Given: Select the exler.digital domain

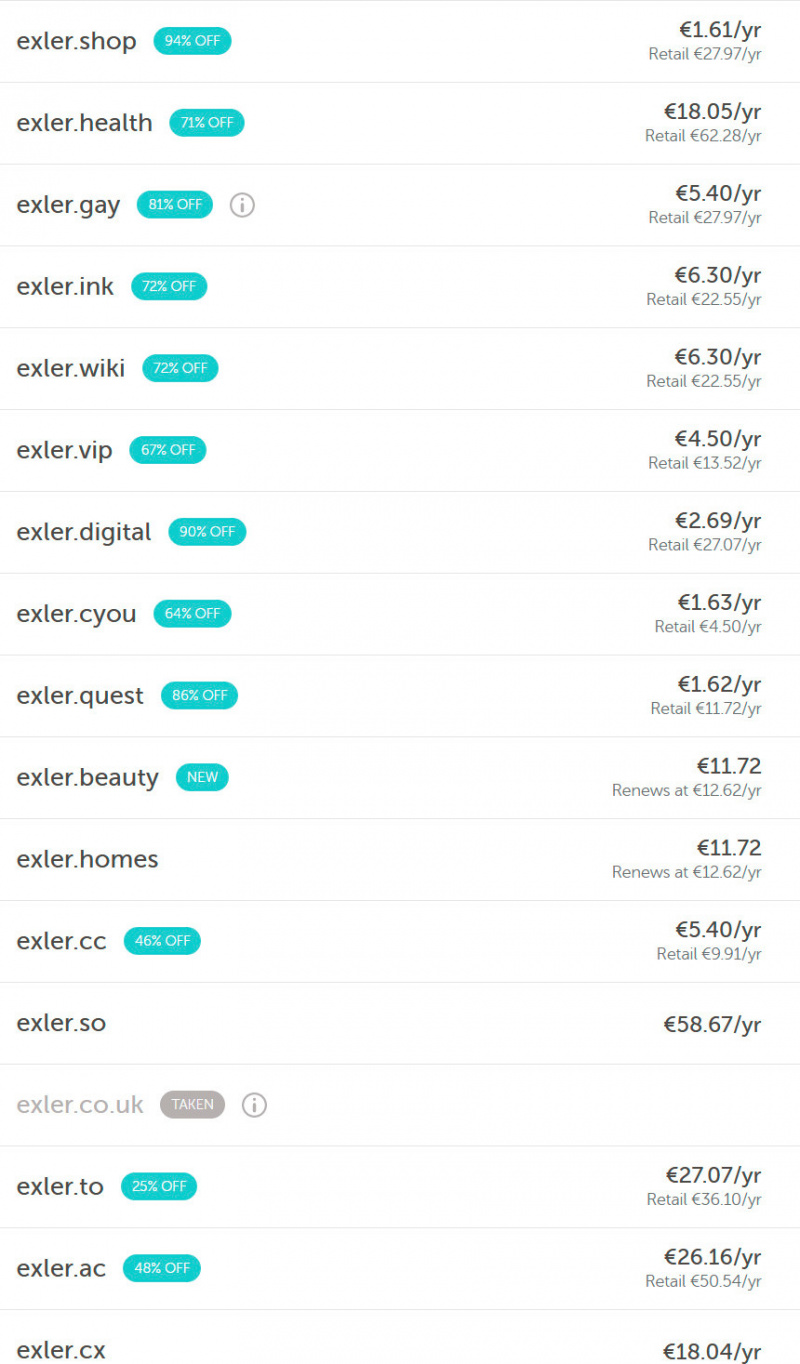Looking at the screenshot, I should coord(84,532).
